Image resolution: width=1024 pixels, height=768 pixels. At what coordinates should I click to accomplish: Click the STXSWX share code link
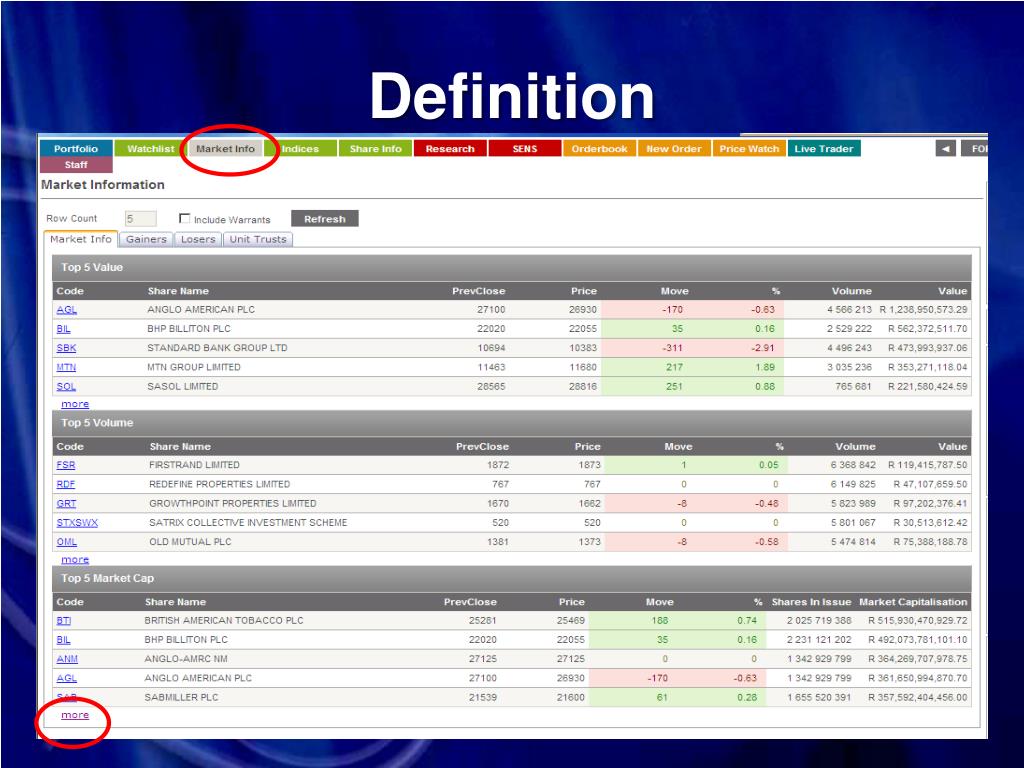(x=77, y=523)
